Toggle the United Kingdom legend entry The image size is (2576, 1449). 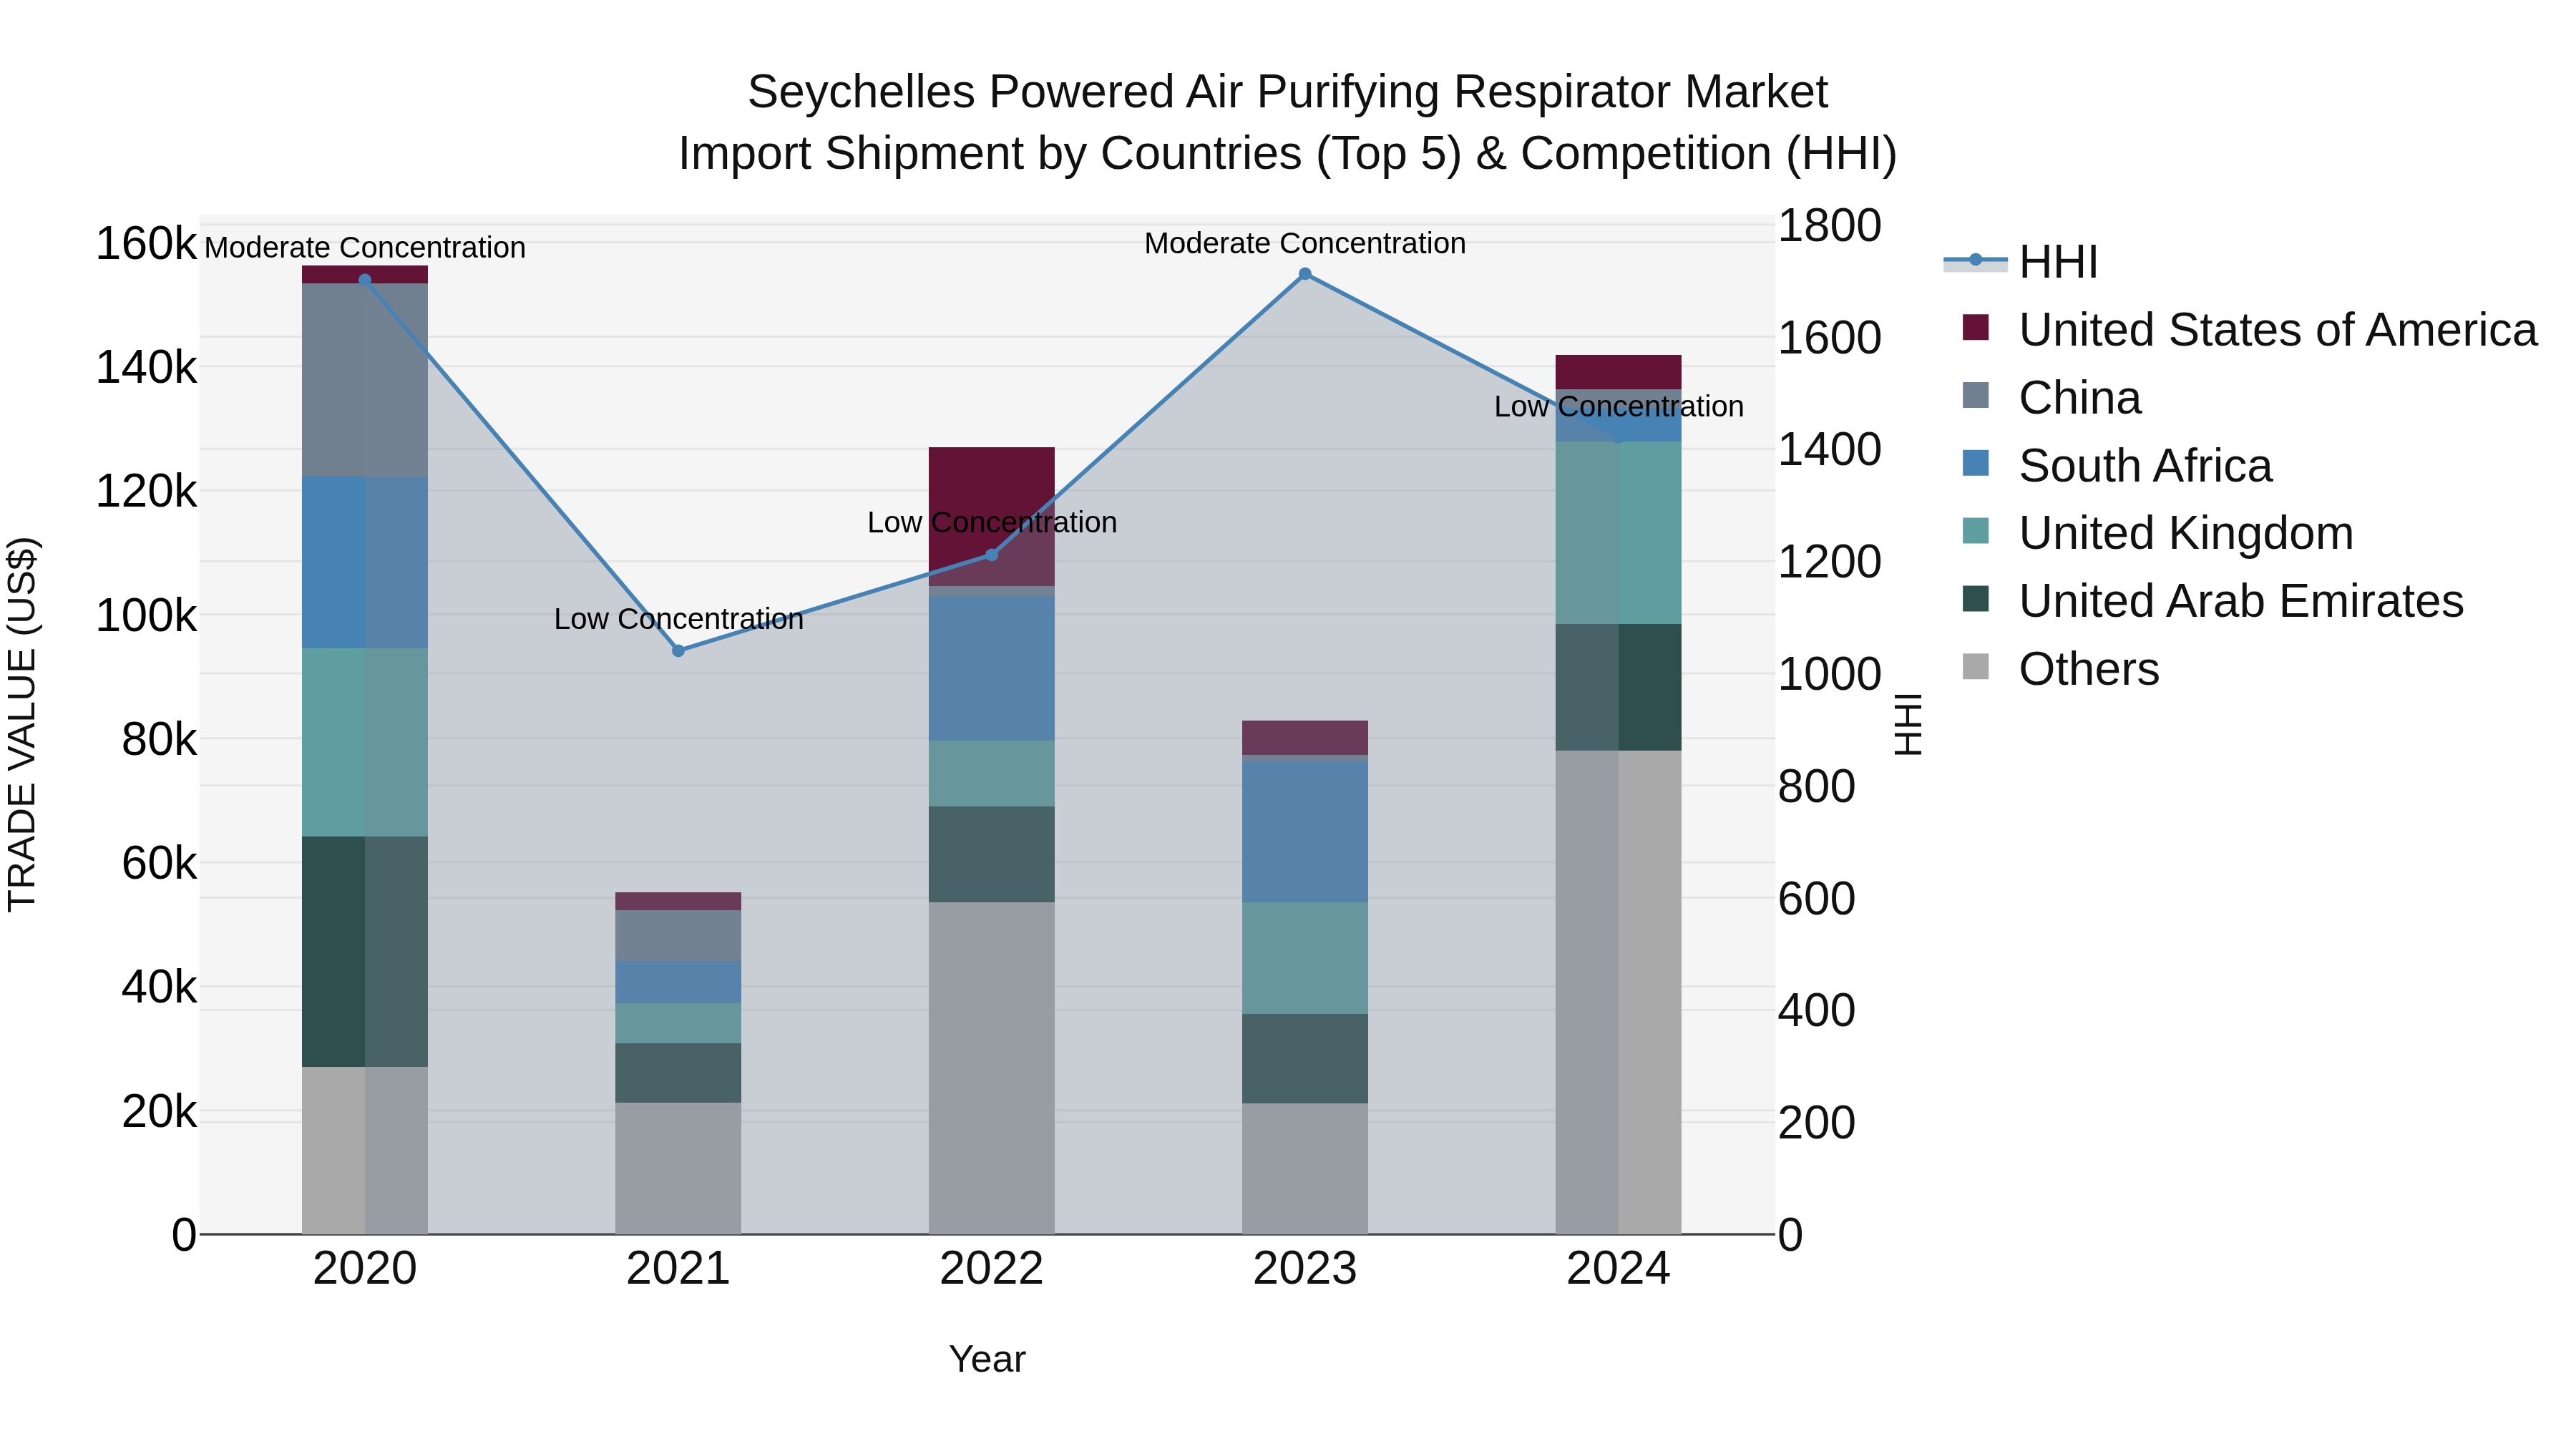(x=2157, y=533)
